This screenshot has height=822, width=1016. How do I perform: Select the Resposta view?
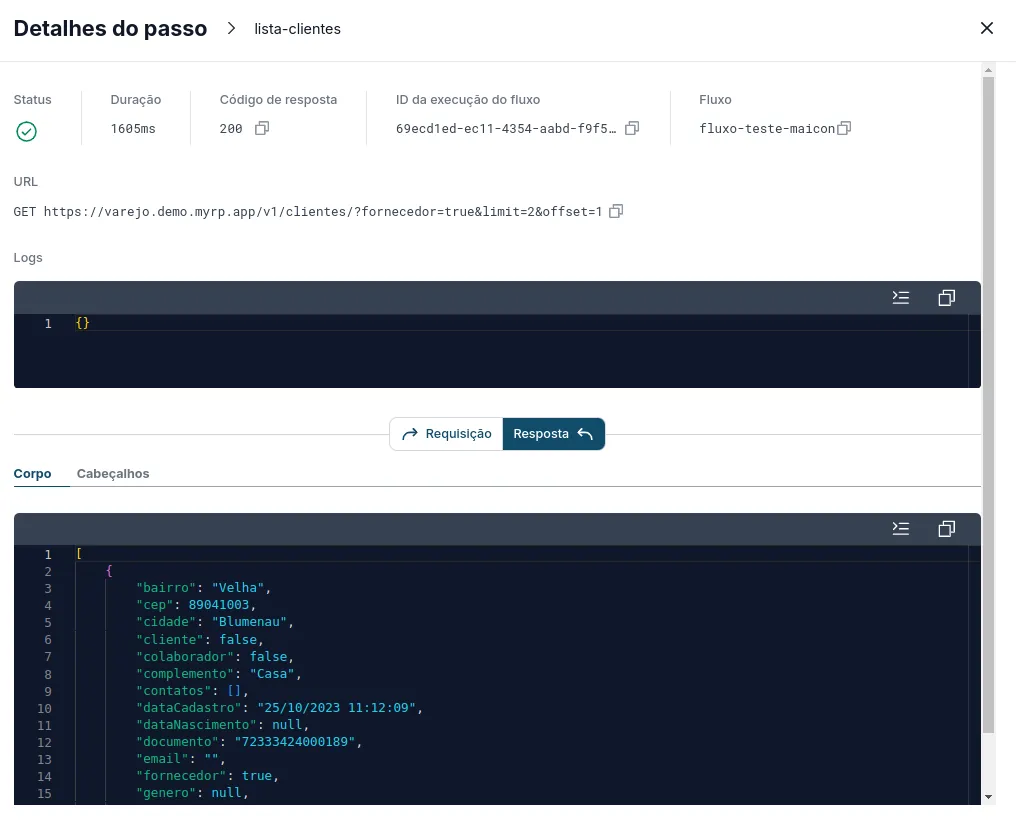[x=553, y=434]
